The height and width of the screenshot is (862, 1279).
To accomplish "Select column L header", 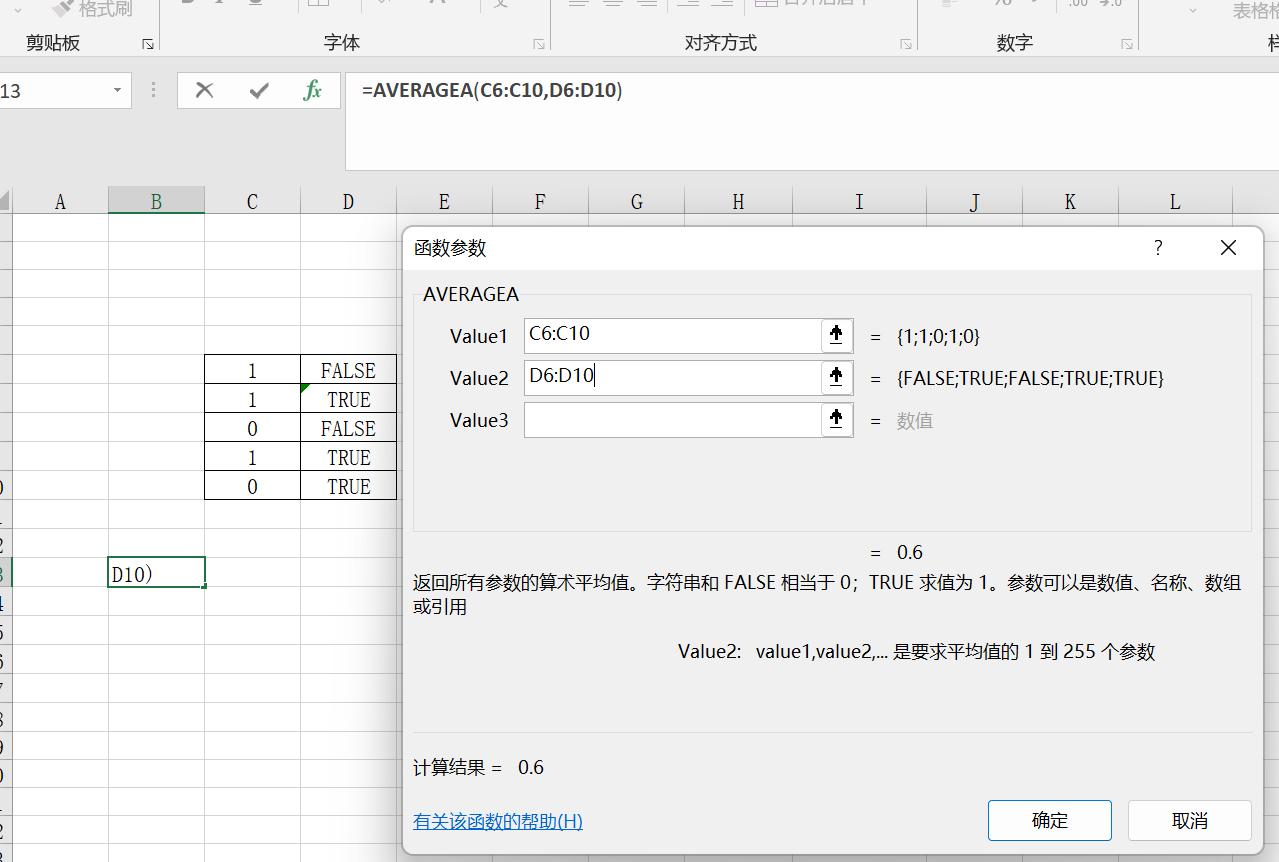I will pyautogui.click(x=1175, y=202).
